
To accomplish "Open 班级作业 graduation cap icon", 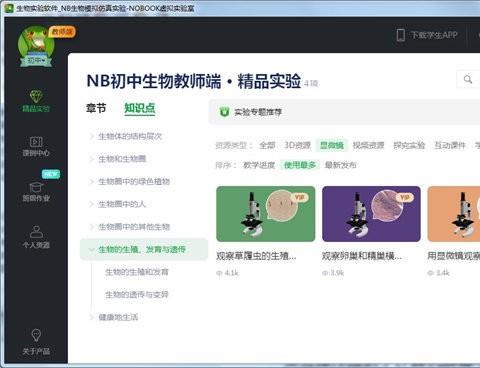I will pos(36,187).
